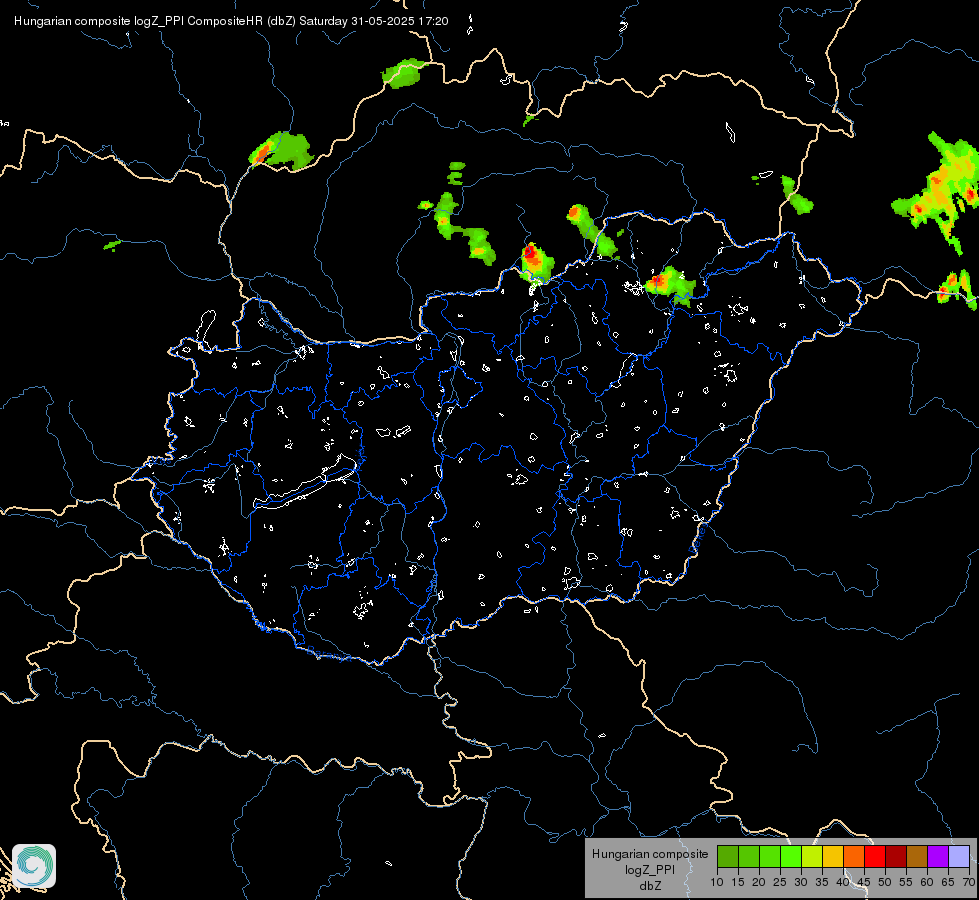979x900 pixels.
Task: Click "CompositeHR (dbZ)" in the top title line
Action: click(241, 21)
